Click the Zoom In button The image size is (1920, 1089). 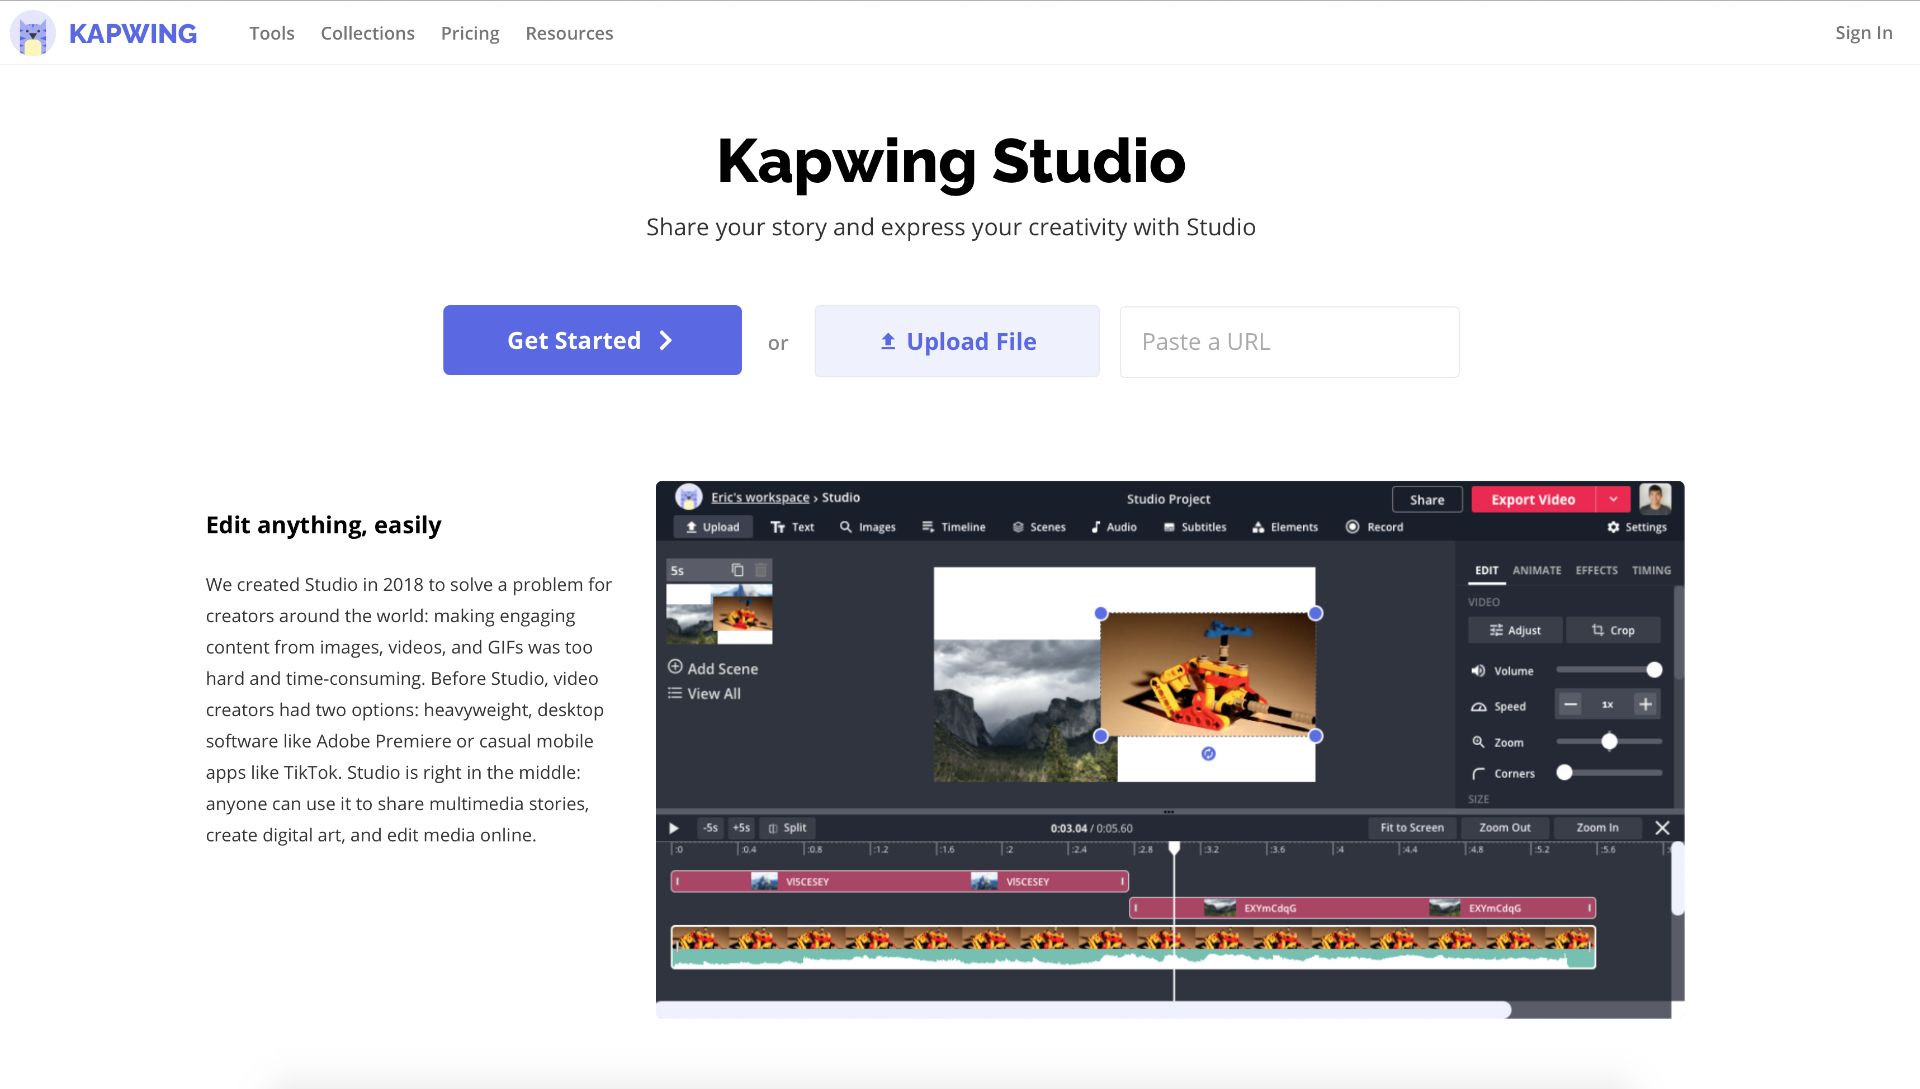1597,828
